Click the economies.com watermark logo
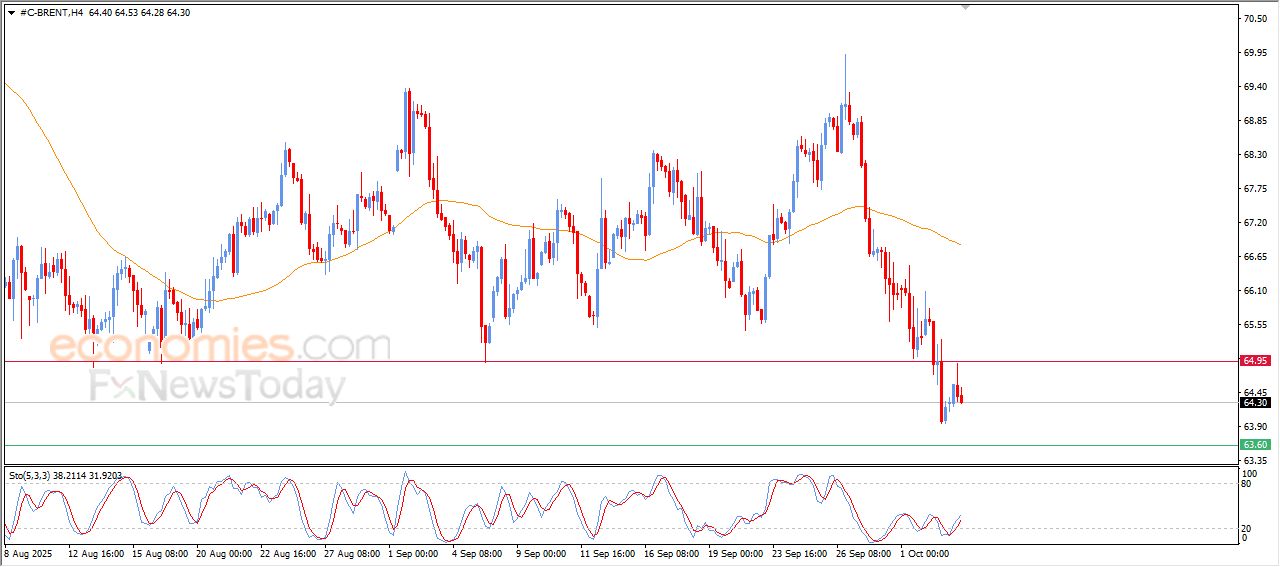This screenshot has width=1280, height=567. click(219, 347)
